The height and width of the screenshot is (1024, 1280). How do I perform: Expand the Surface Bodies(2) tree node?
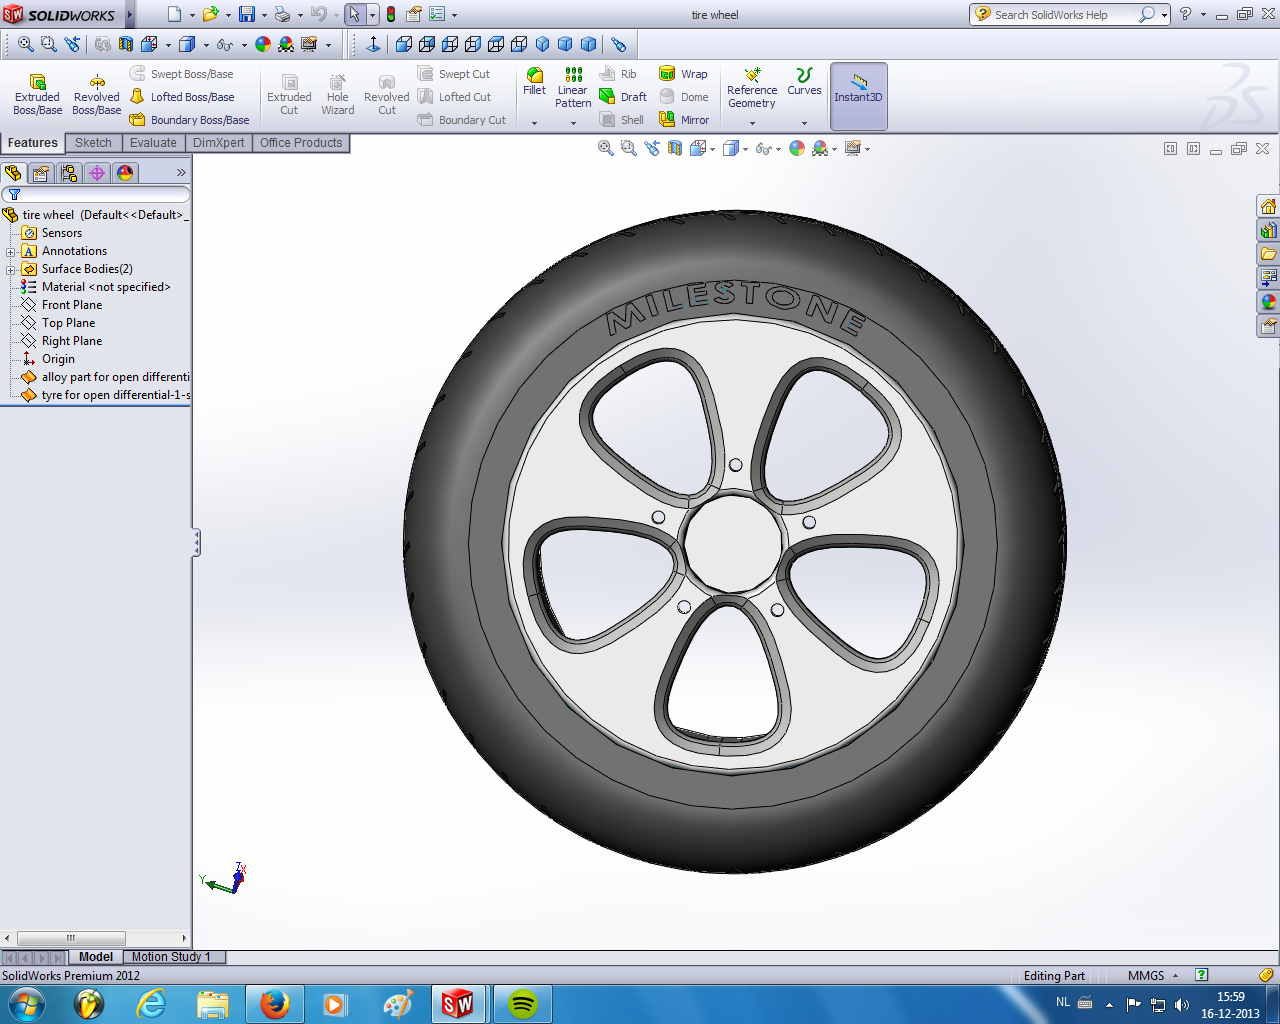point(10,269)
